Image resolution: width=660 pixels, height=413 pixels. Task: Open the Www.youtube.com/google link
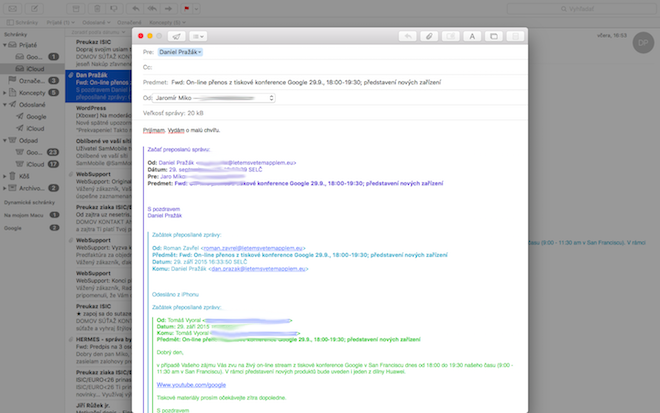pos(191,385)
